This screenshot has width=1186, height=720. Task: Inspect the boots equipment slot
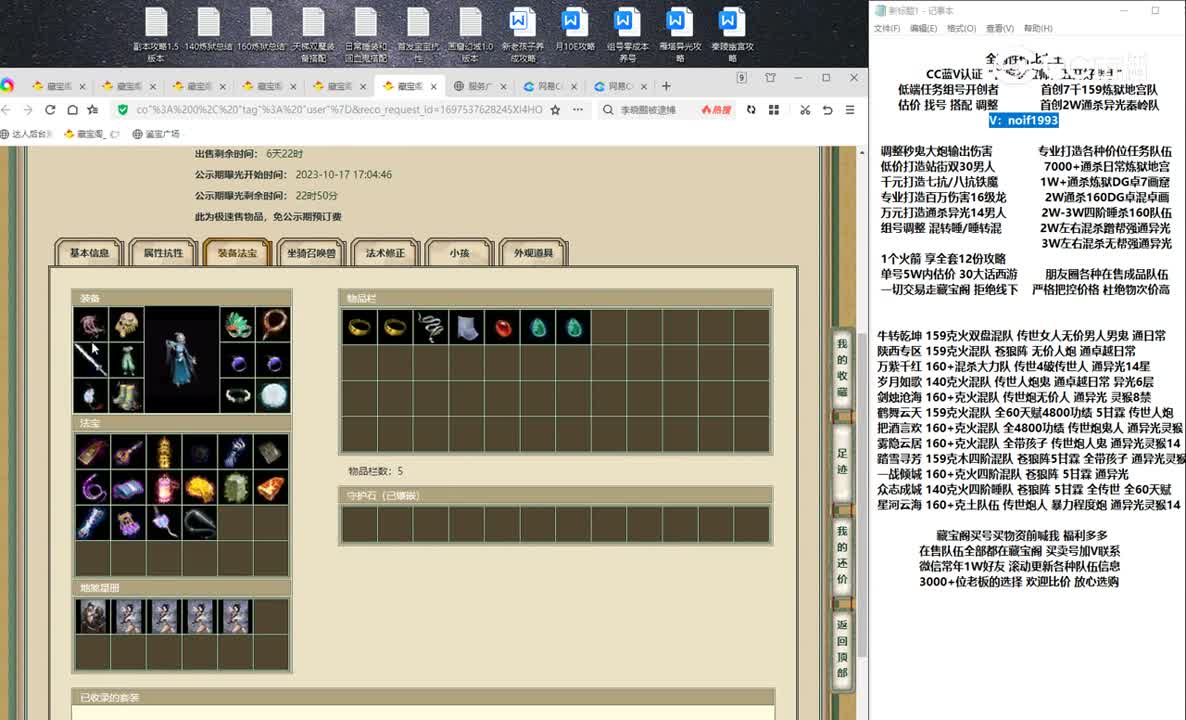click(x=126, y=395)
